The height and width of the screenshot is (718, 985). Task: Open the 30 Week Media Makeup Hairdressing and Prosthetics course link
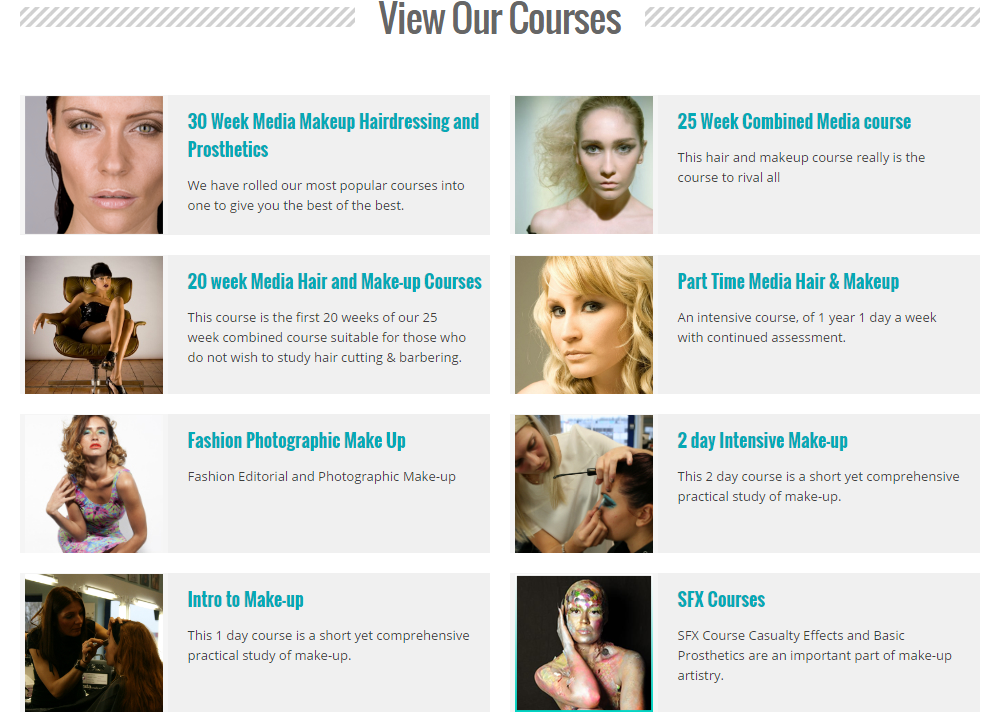pos(333,135)
